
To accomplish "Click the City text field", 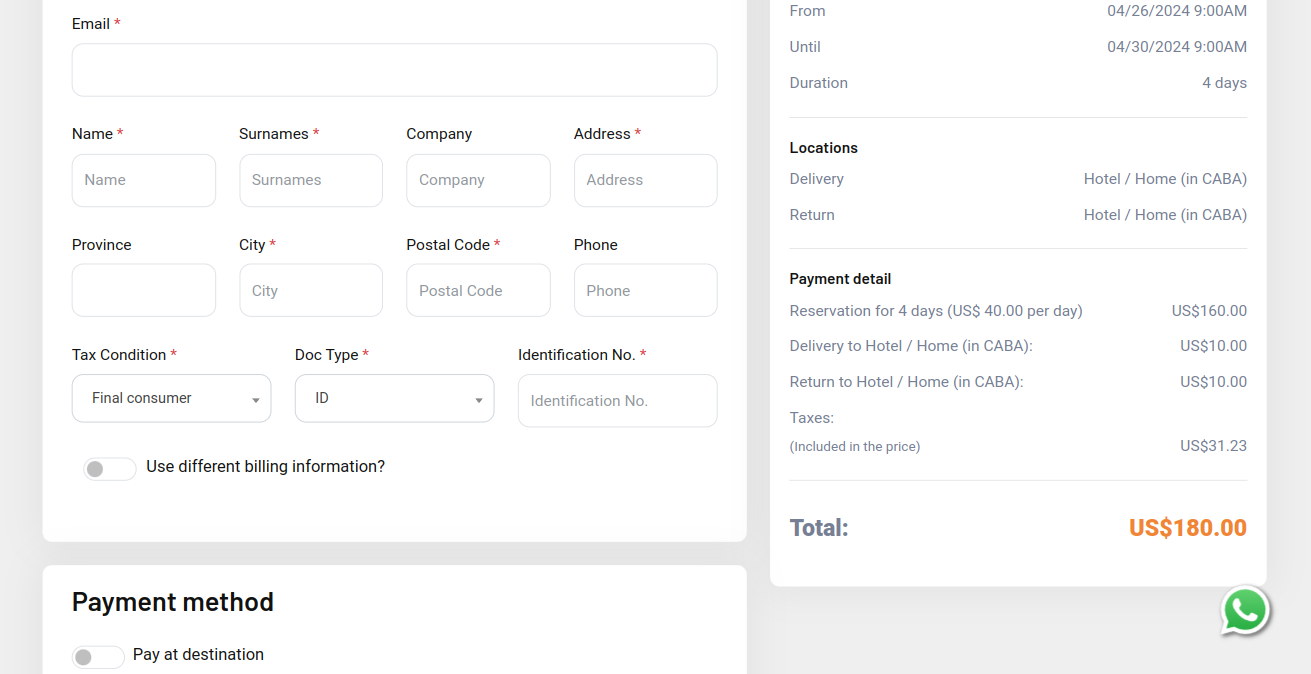I will pos(311,291).
